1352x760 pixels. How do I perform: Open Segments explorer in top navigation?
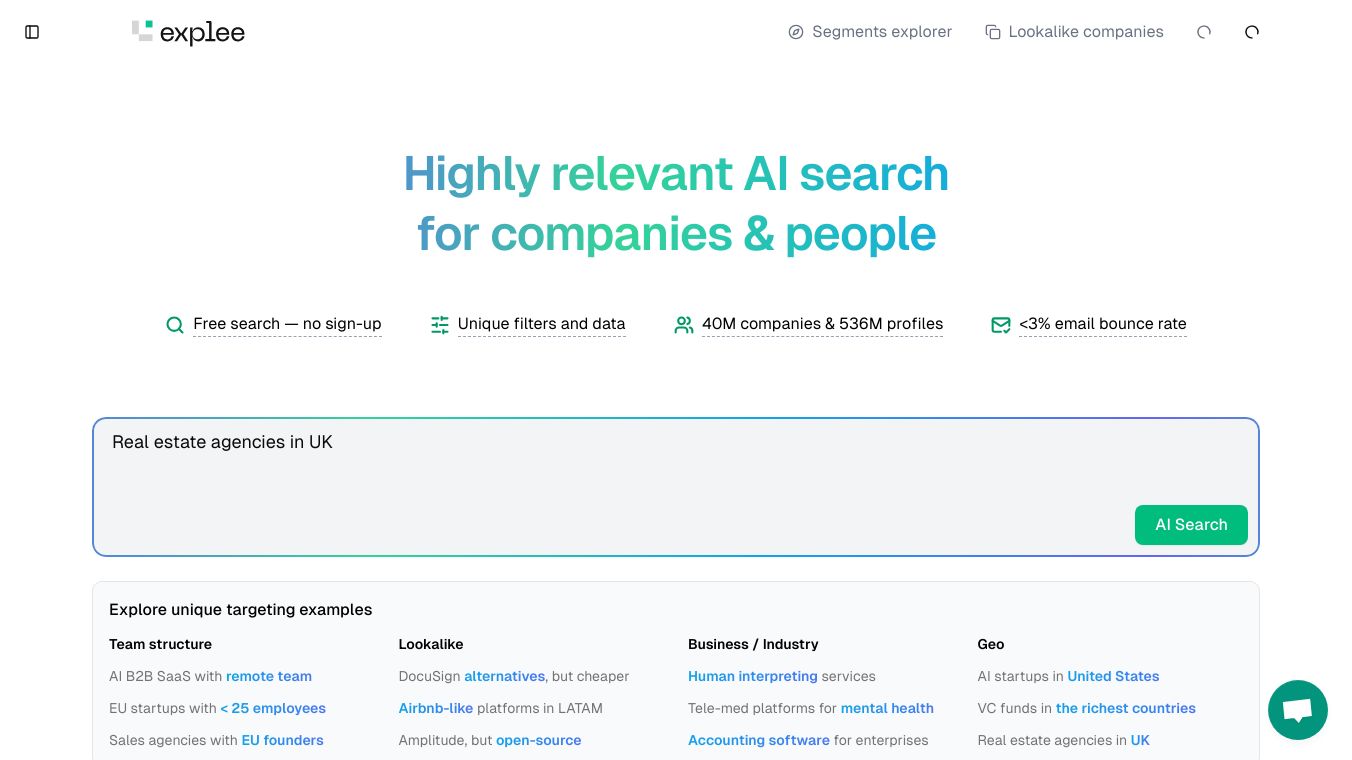881,32
